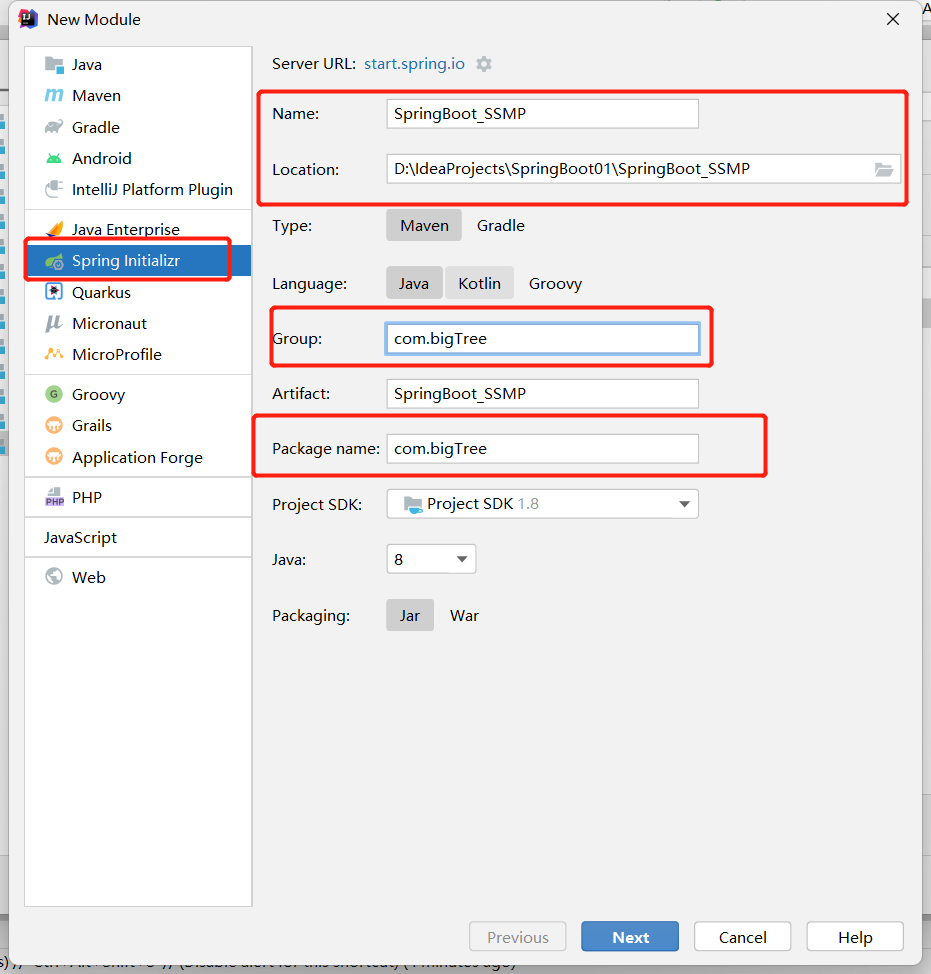The height and width of the screenshot is (974, 931).
Task: Focus the Group input field
Action: 542,339
